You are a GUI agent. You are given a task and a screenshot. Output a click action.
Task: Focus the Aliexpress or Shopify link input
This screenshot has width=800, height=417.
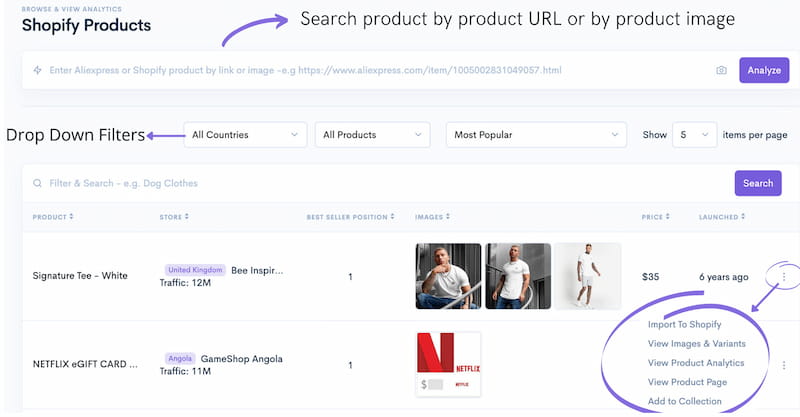point(370,71)
